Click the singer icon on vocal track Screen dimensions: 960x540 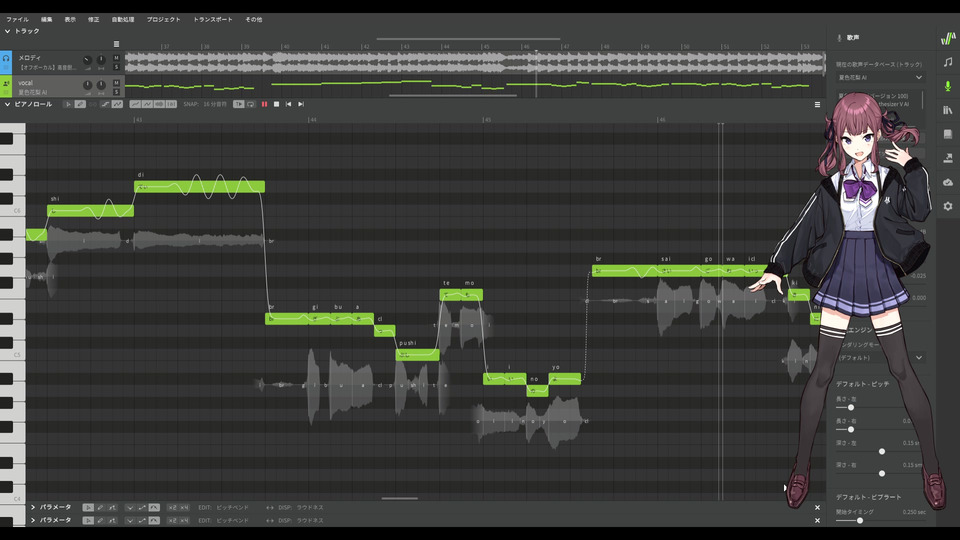(x=6, y=84)
